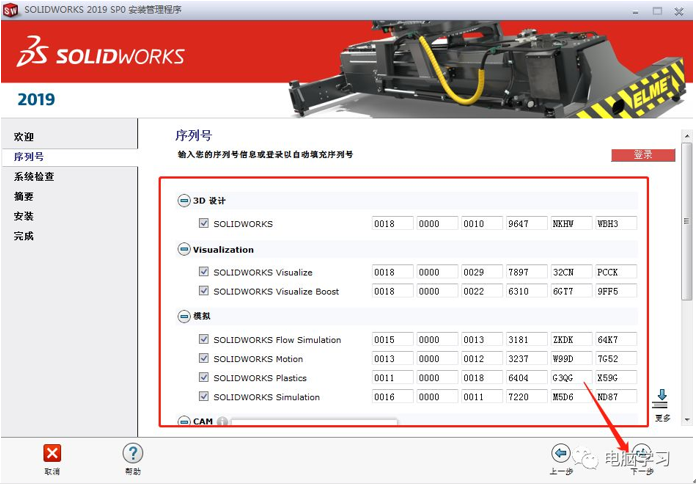Click Flow Simulation field containing 0015

tap(392, 339)
